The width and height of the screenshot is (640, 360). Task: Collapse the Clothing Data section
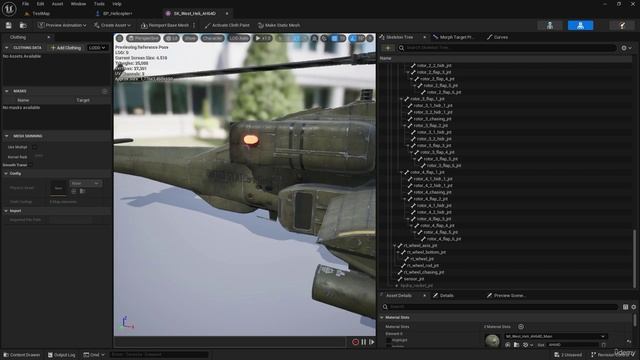coord(7,48)
